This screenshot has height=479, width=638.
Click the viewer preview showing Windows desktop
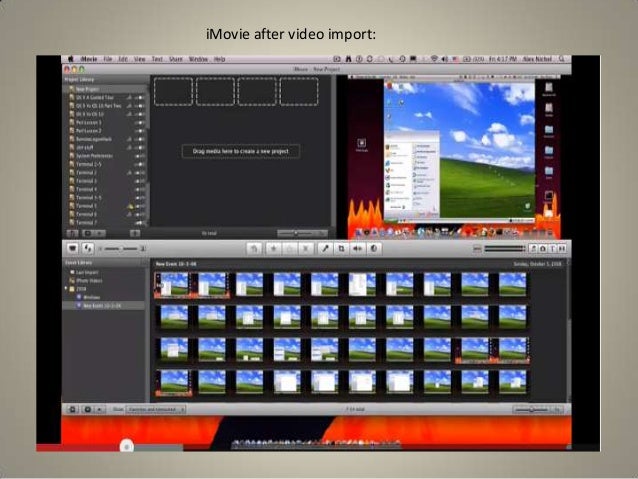click(454, 157)
